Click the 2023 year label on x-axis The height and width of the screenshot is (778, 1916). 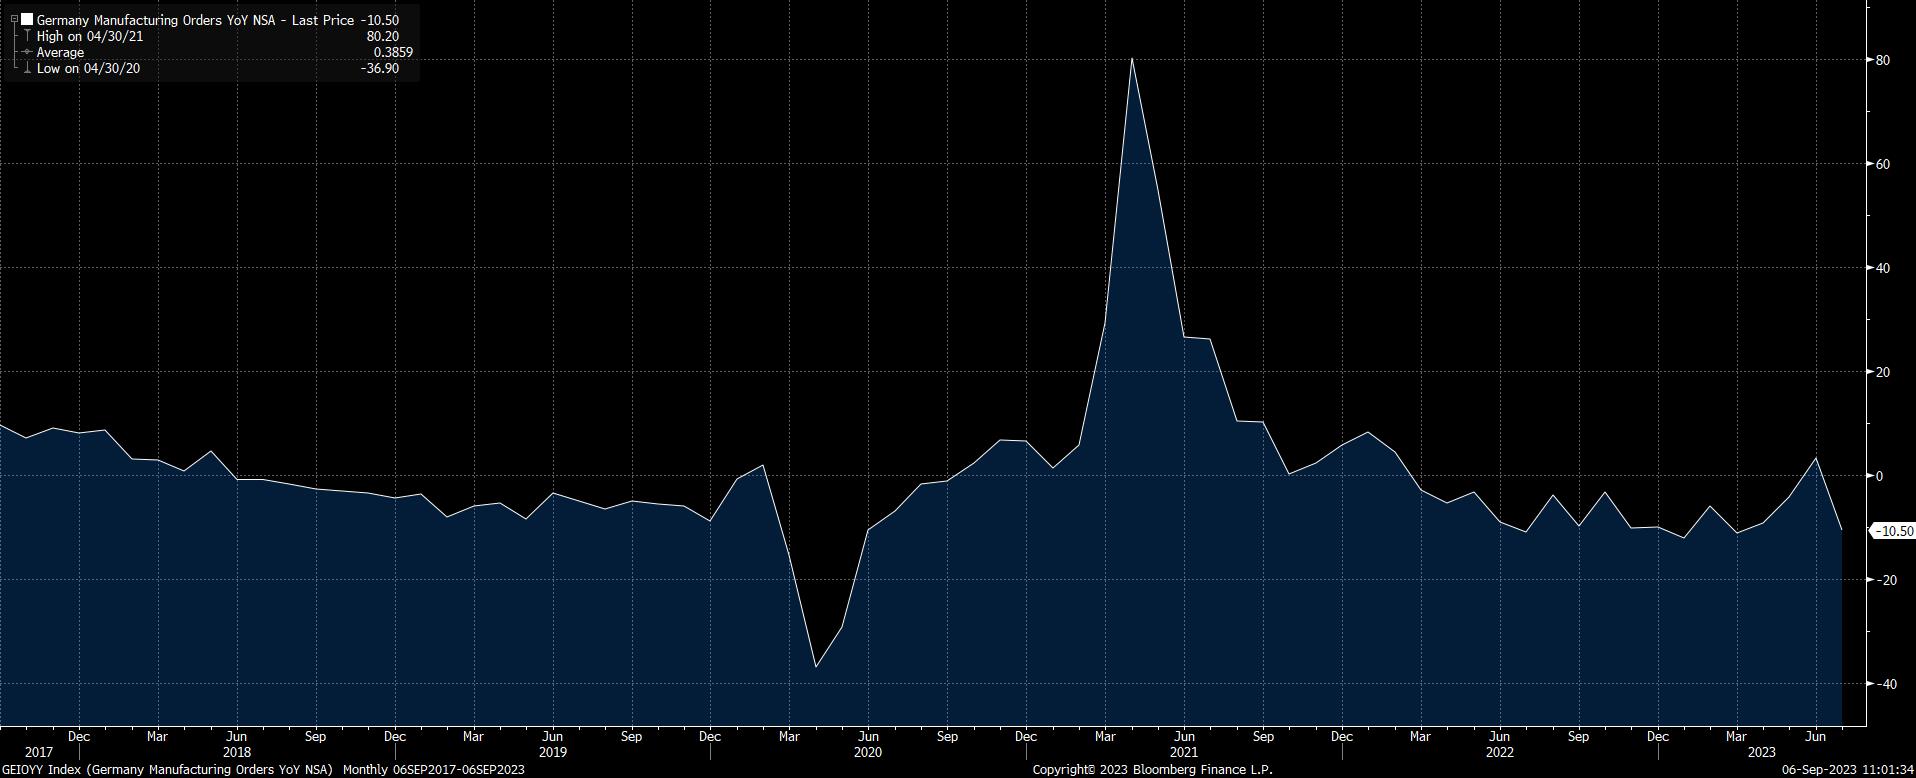click(1762, 752)
